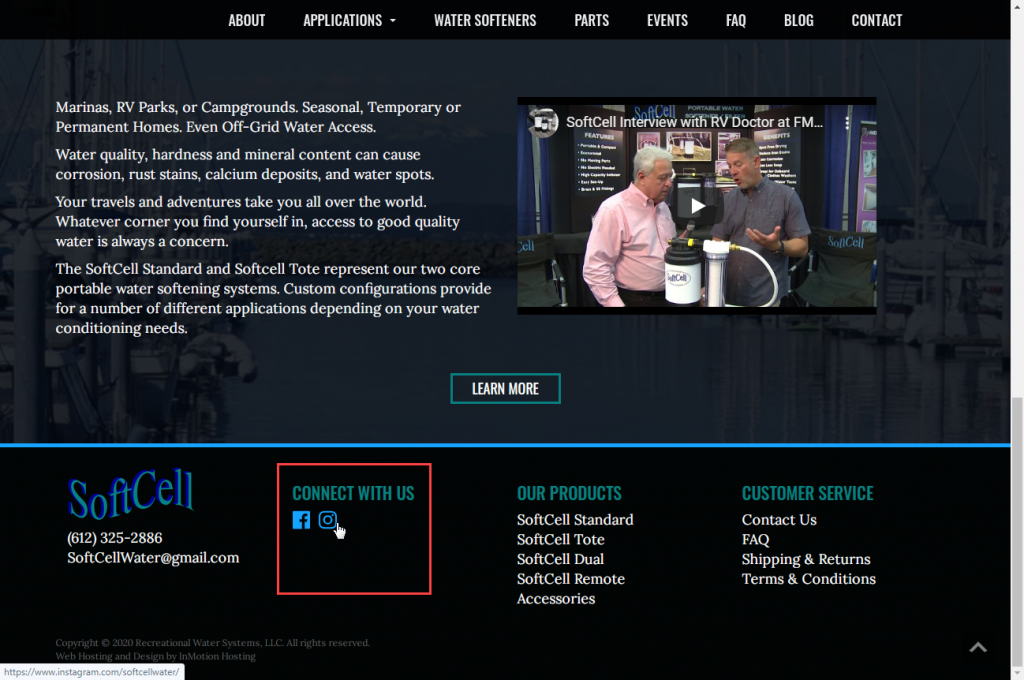This screenshot has height=680, width=1024.
Task: Expand the Applications dropdown menu
Action: [x=349, y=20]
